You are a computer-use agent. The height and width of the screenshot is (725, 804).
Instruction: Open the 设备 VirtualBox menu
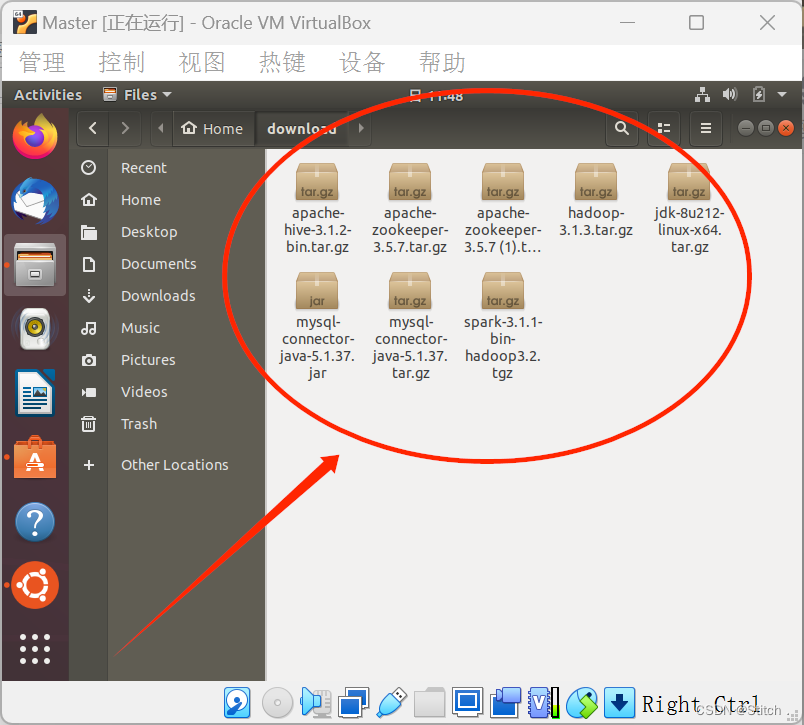(x=362, y=63)
